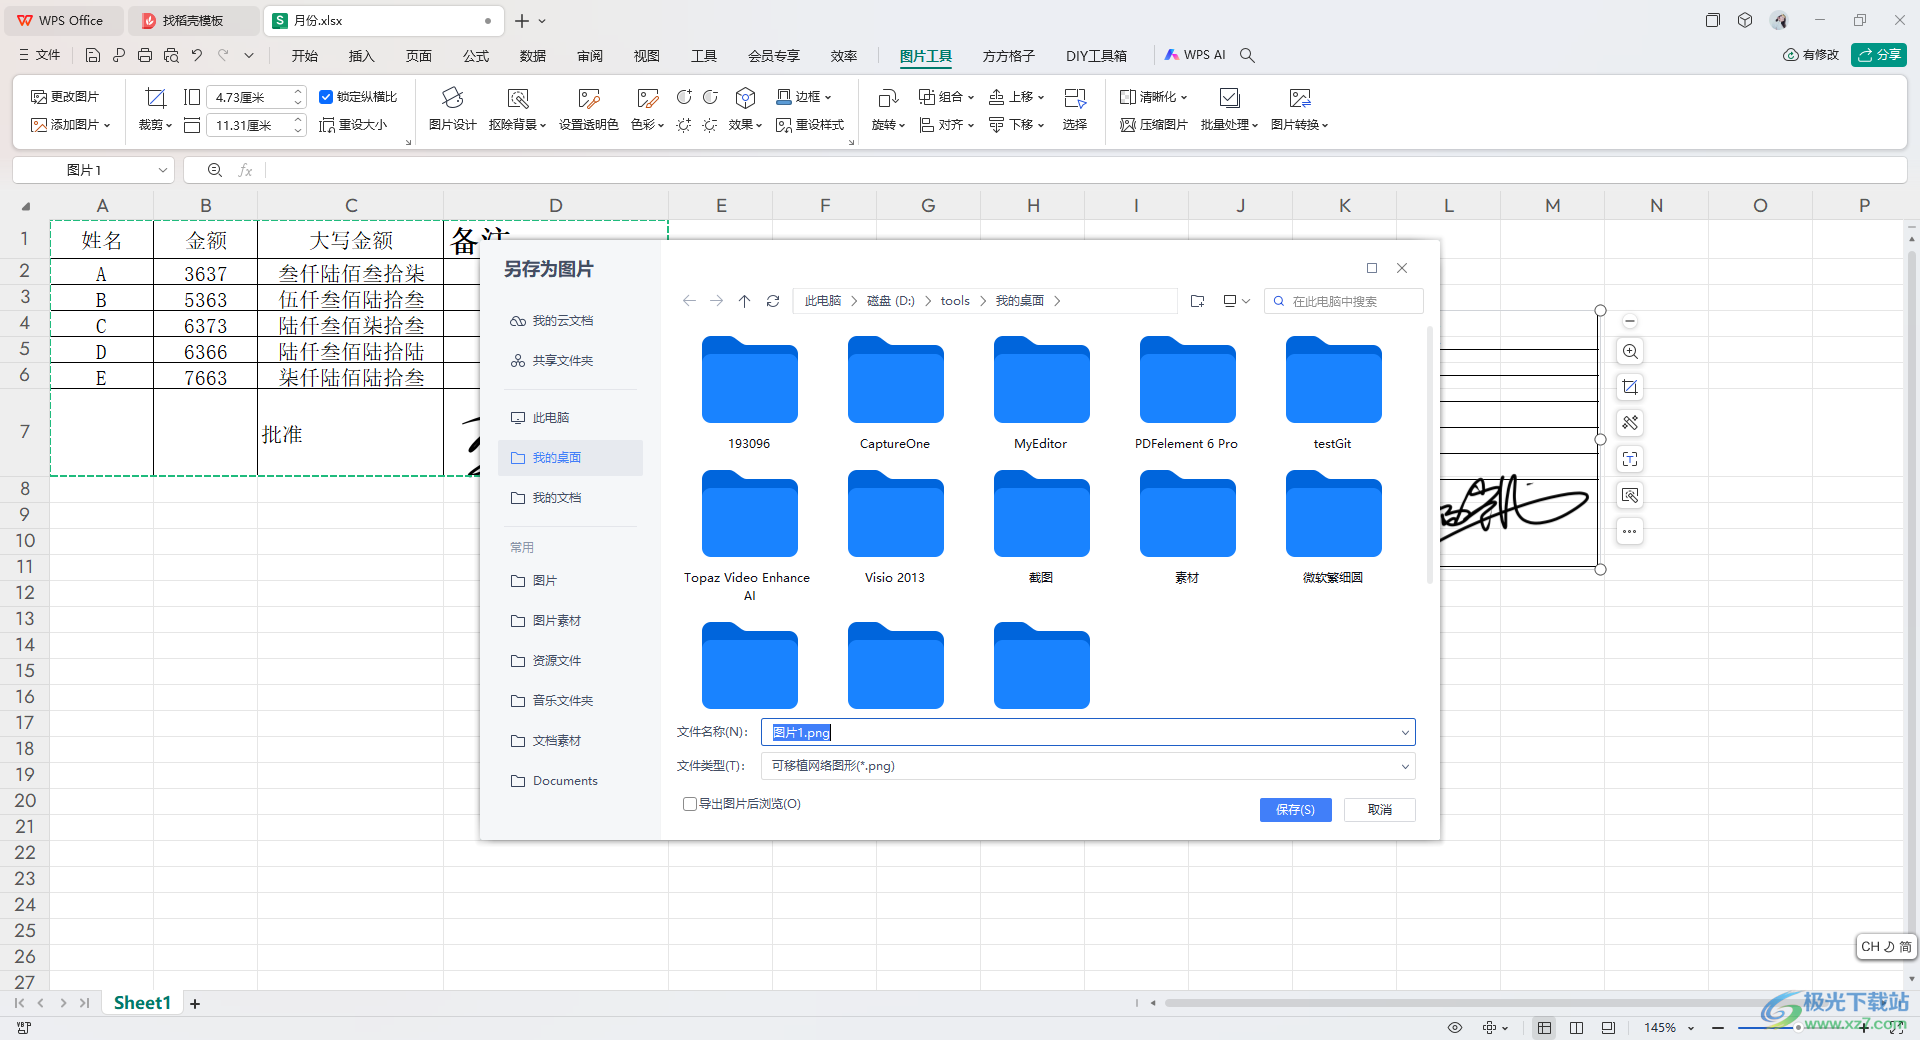Create a new folder in the save dialog

tap(1197, 301)
